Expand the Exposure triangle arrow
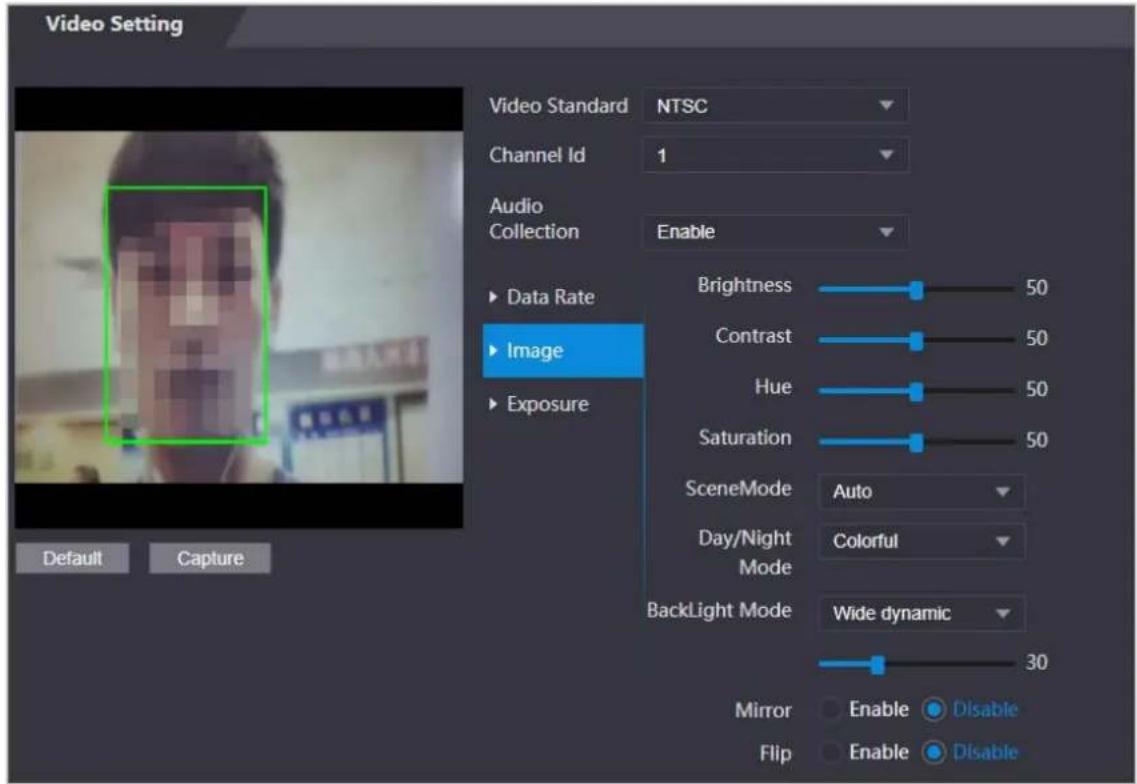Screen dimensions: 1137x784 click(494, 404)
